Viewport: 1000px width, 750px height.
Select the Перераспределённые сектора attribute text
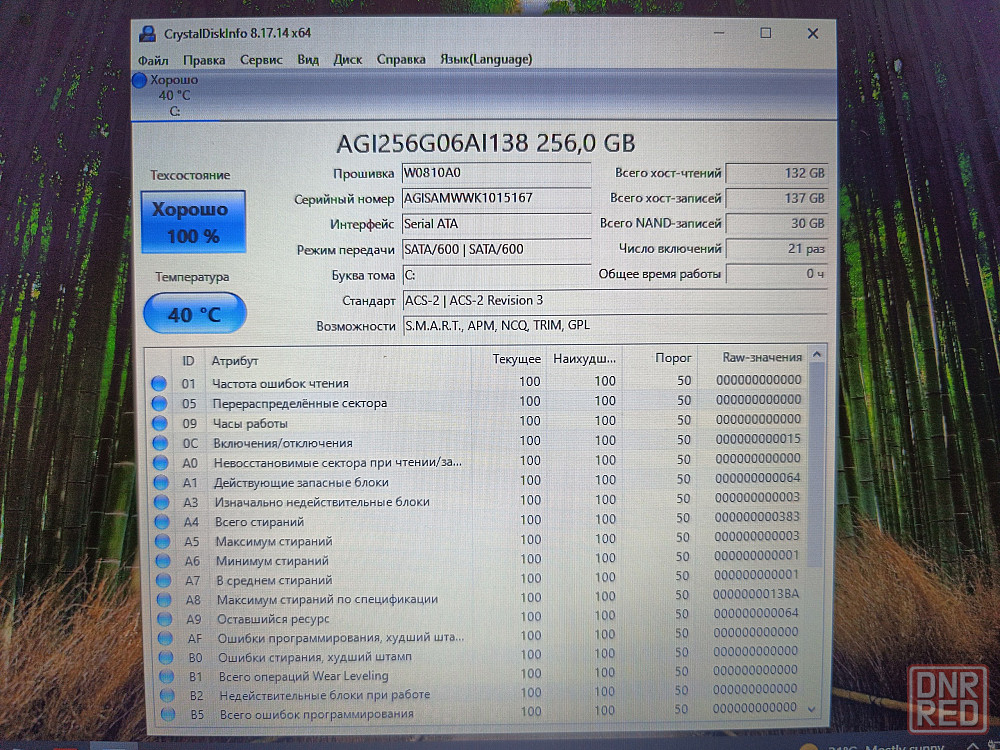[300, 403]
